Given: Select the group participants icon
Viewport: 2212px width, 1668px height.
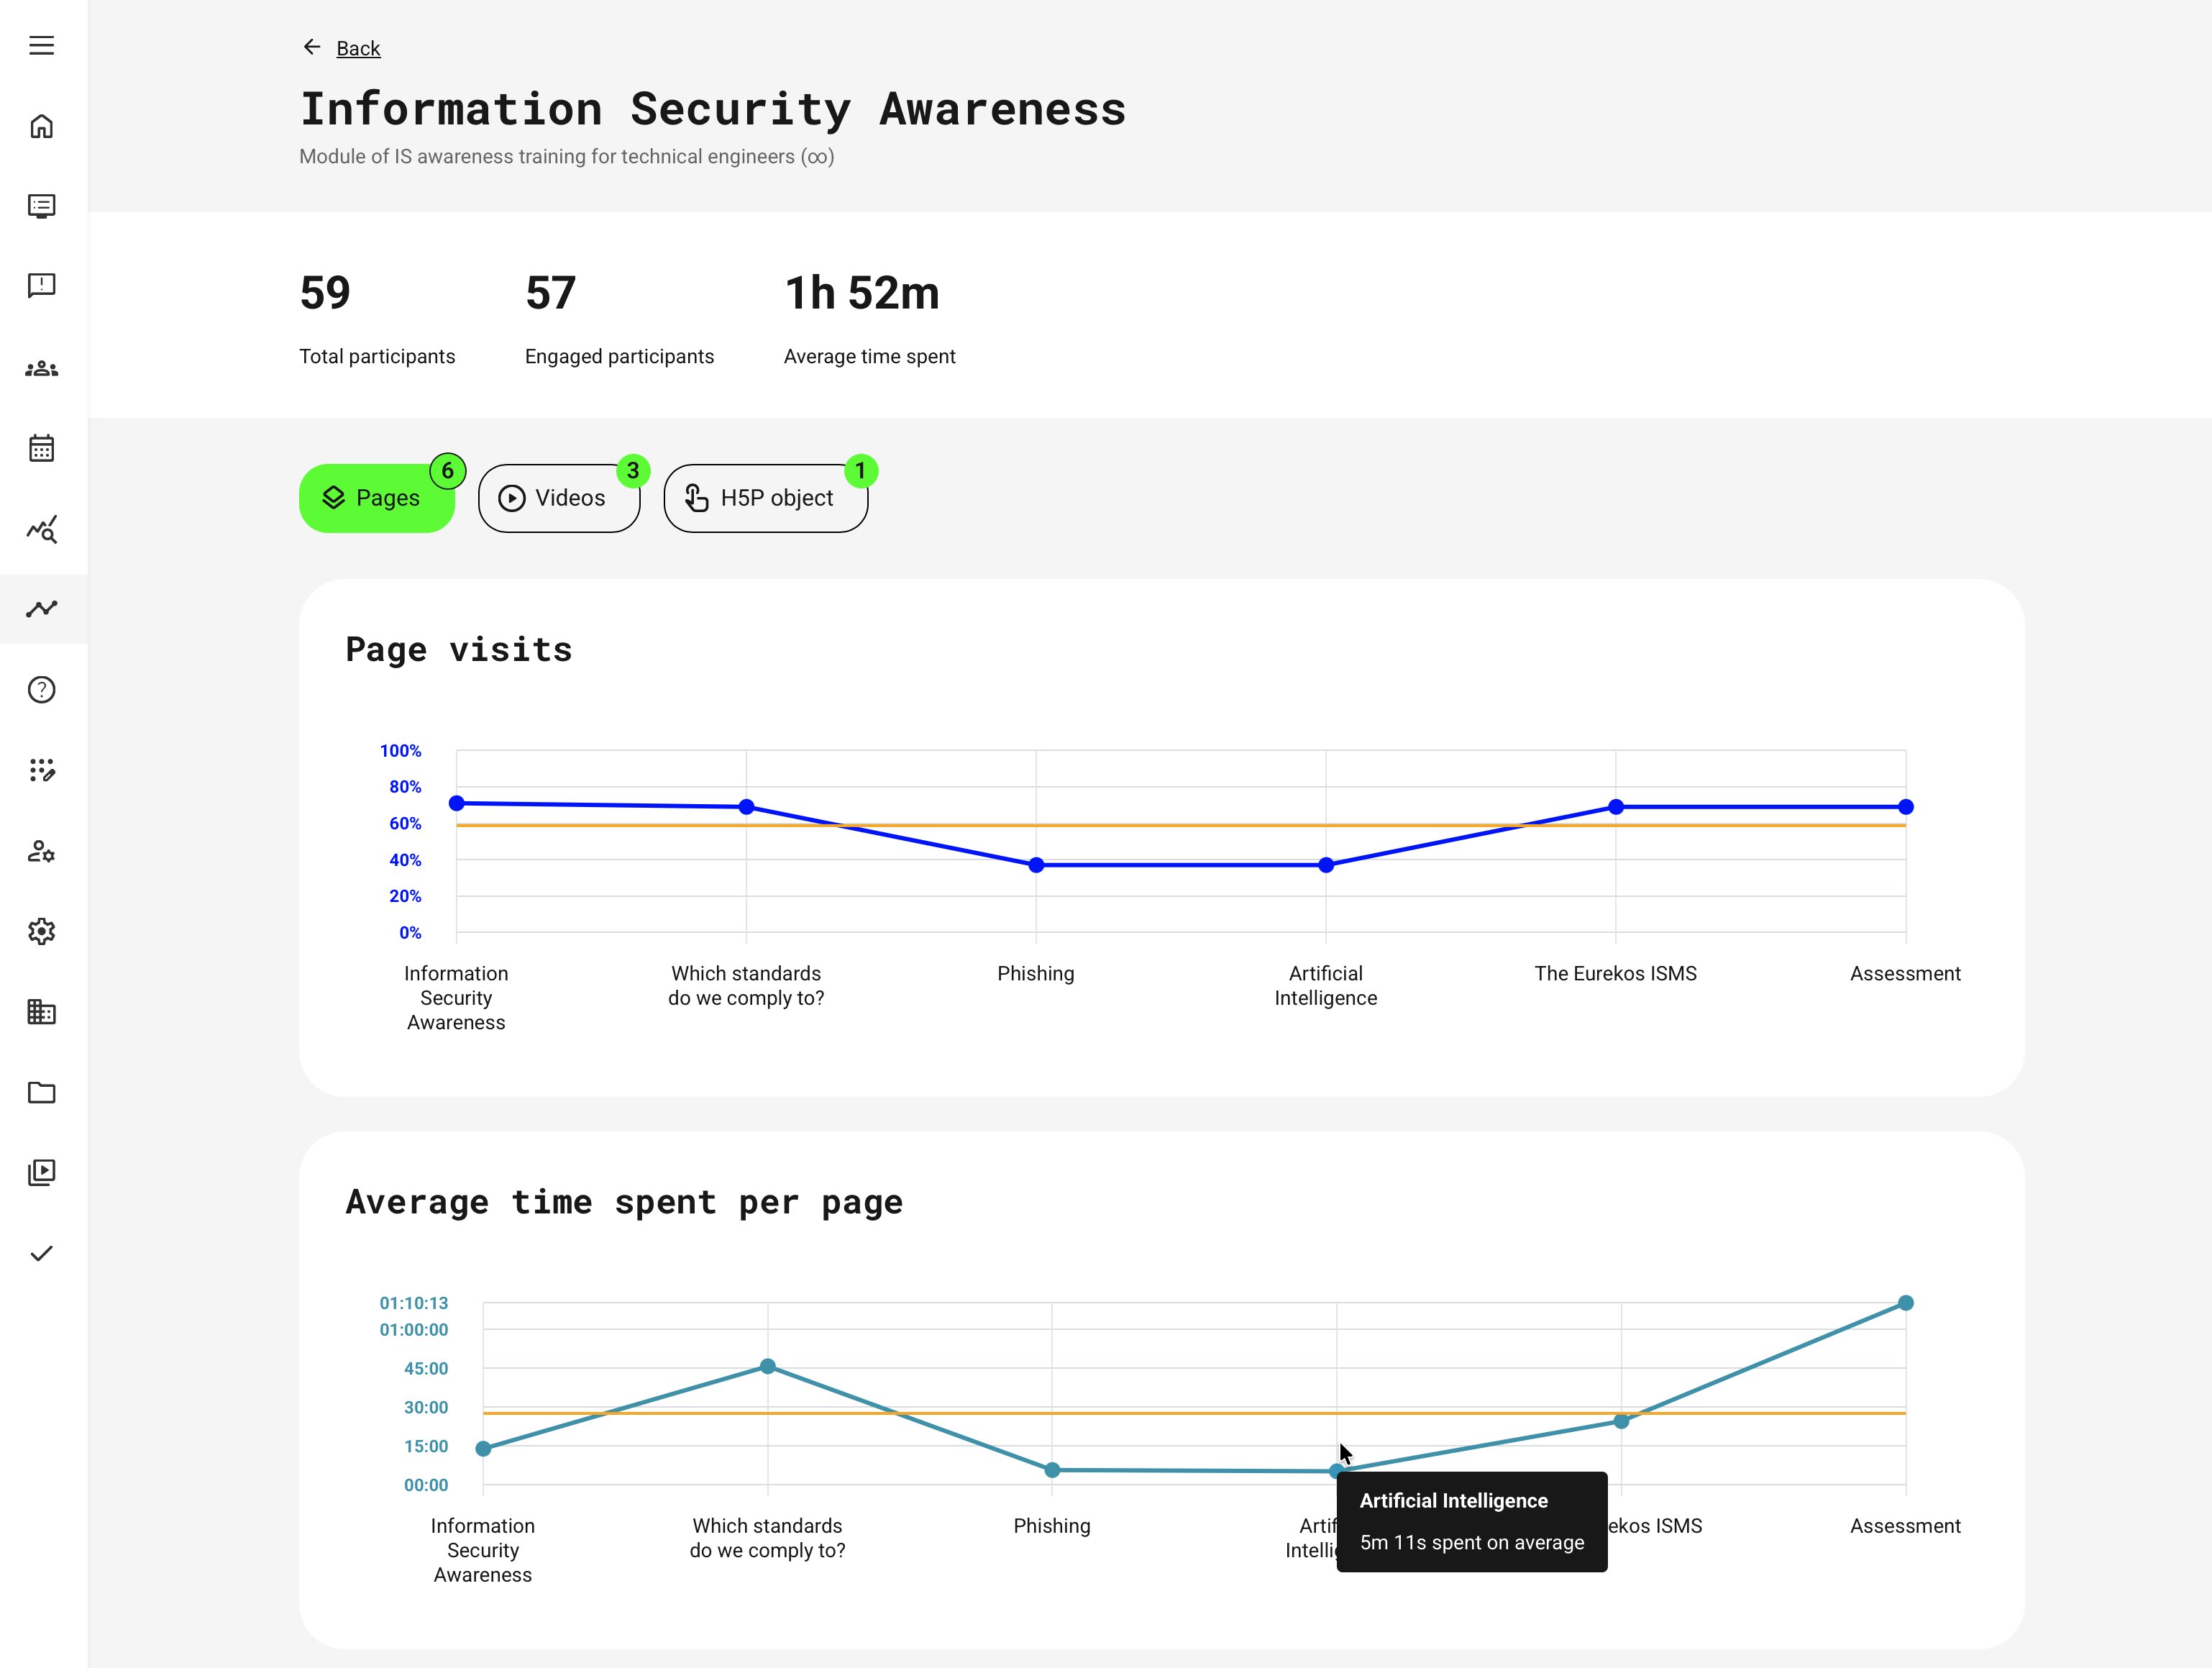Looking at the screenshot, I should coord(43,368).
